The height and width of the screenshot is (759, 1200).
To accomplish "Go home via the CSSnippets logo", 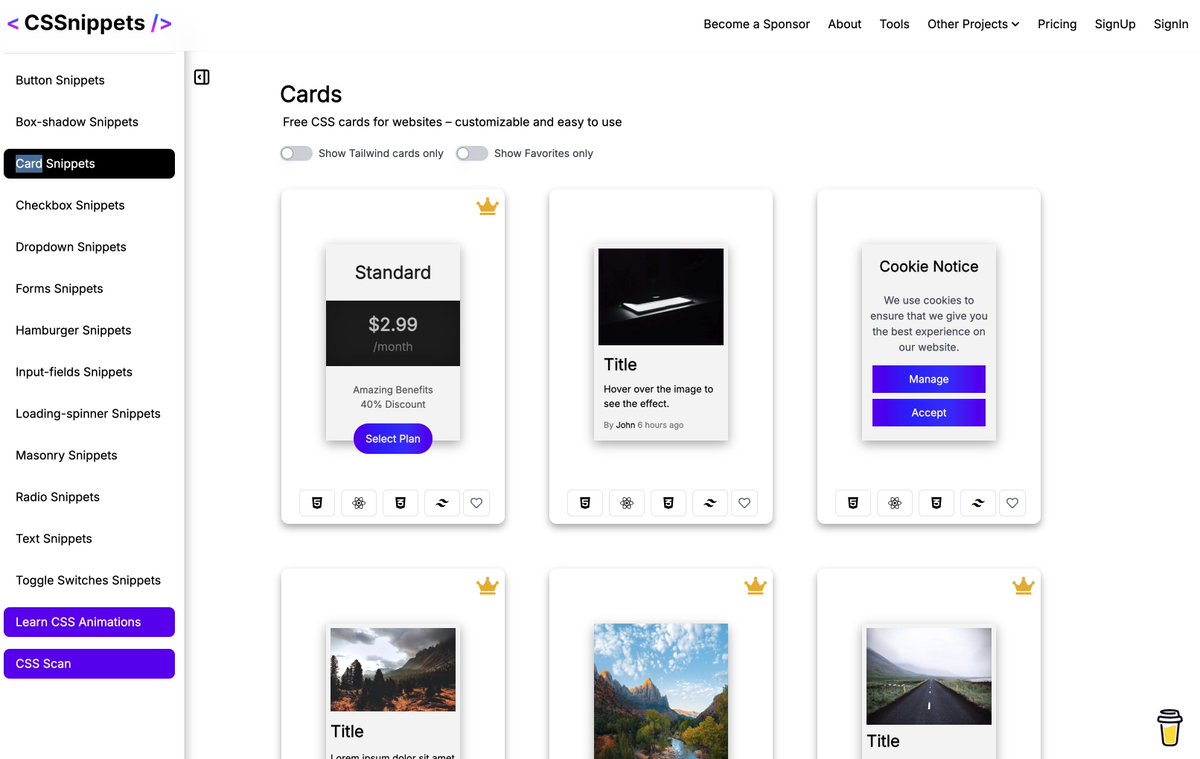I will pos(89,23).
